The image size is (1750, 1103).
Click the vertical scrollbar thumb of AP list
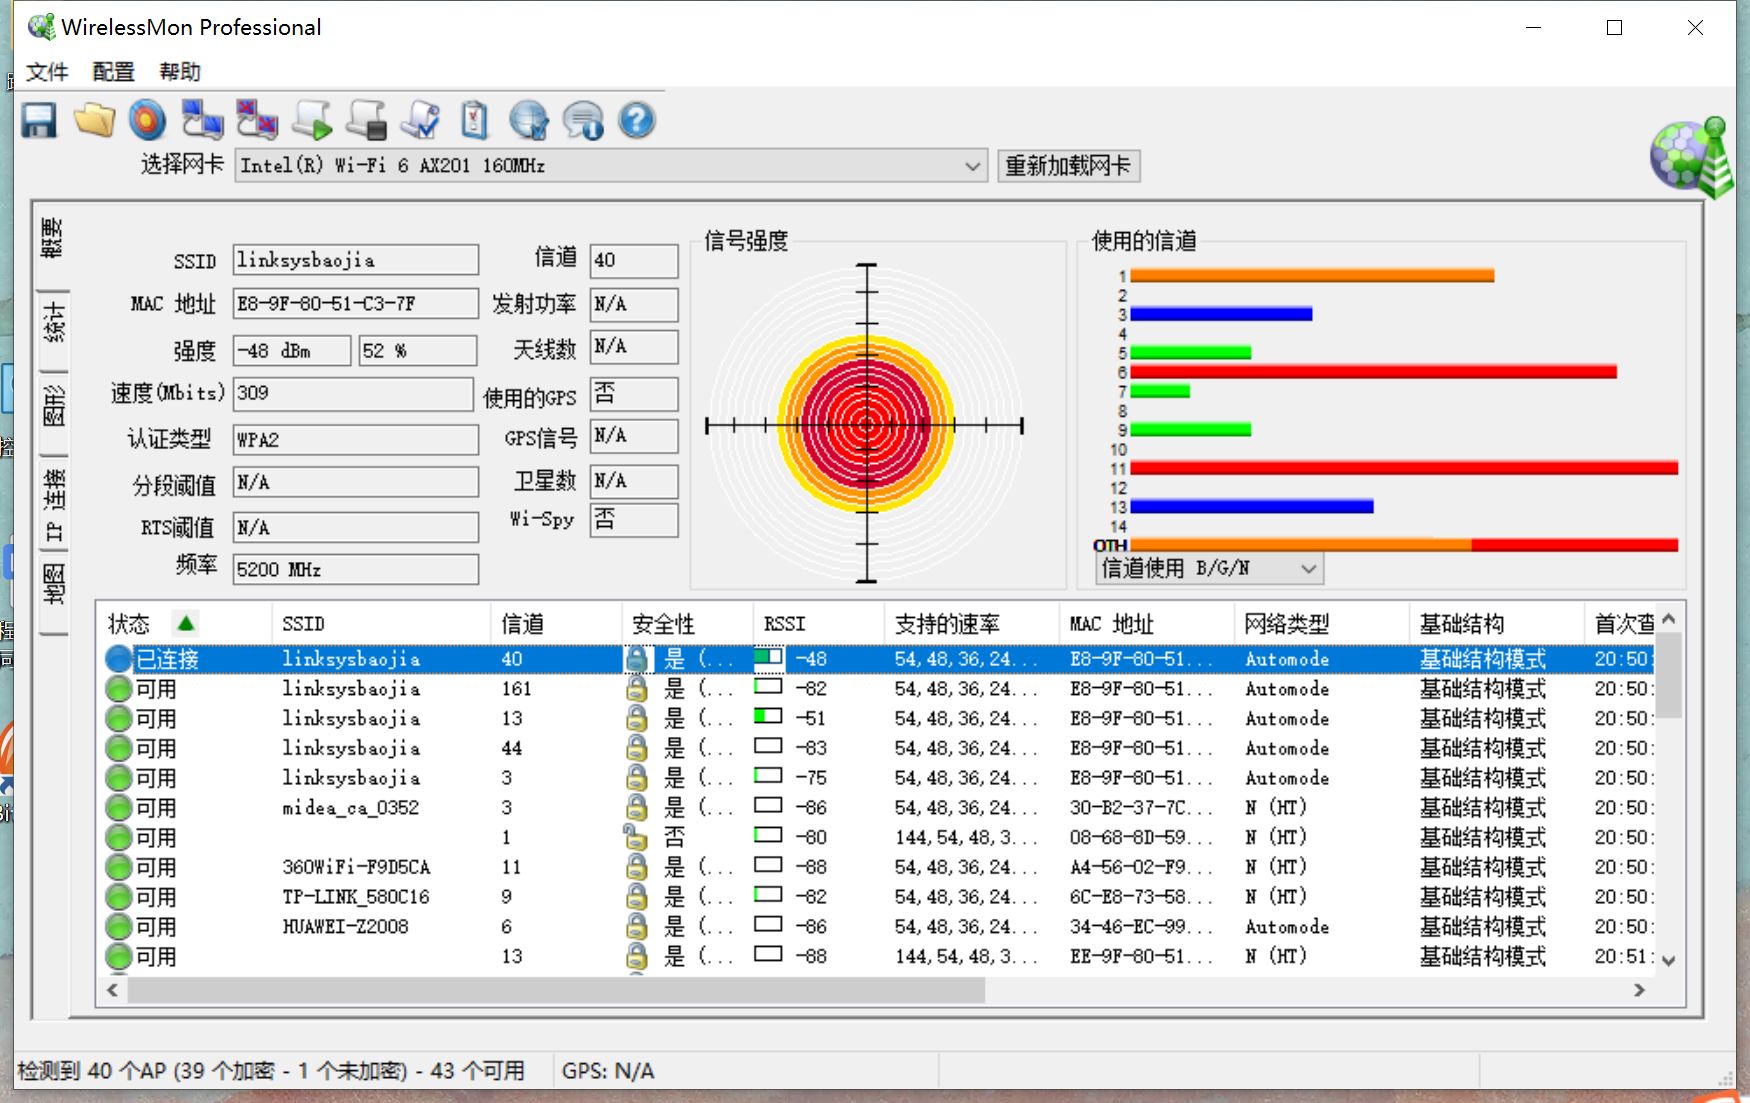1668,675
